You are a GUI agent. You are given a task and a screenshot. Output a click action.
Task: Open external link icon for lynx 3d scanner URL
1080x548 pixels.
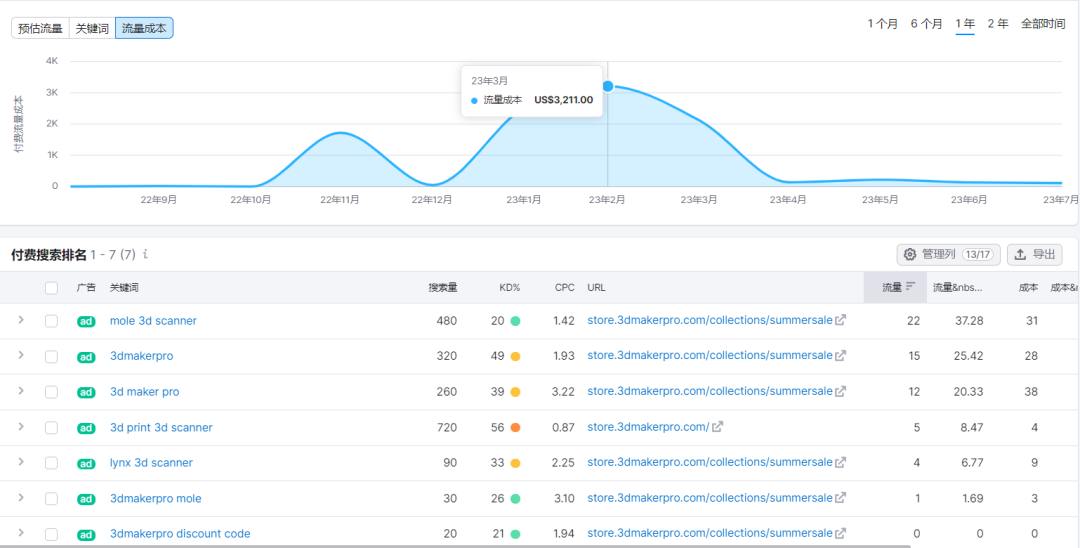841,463
